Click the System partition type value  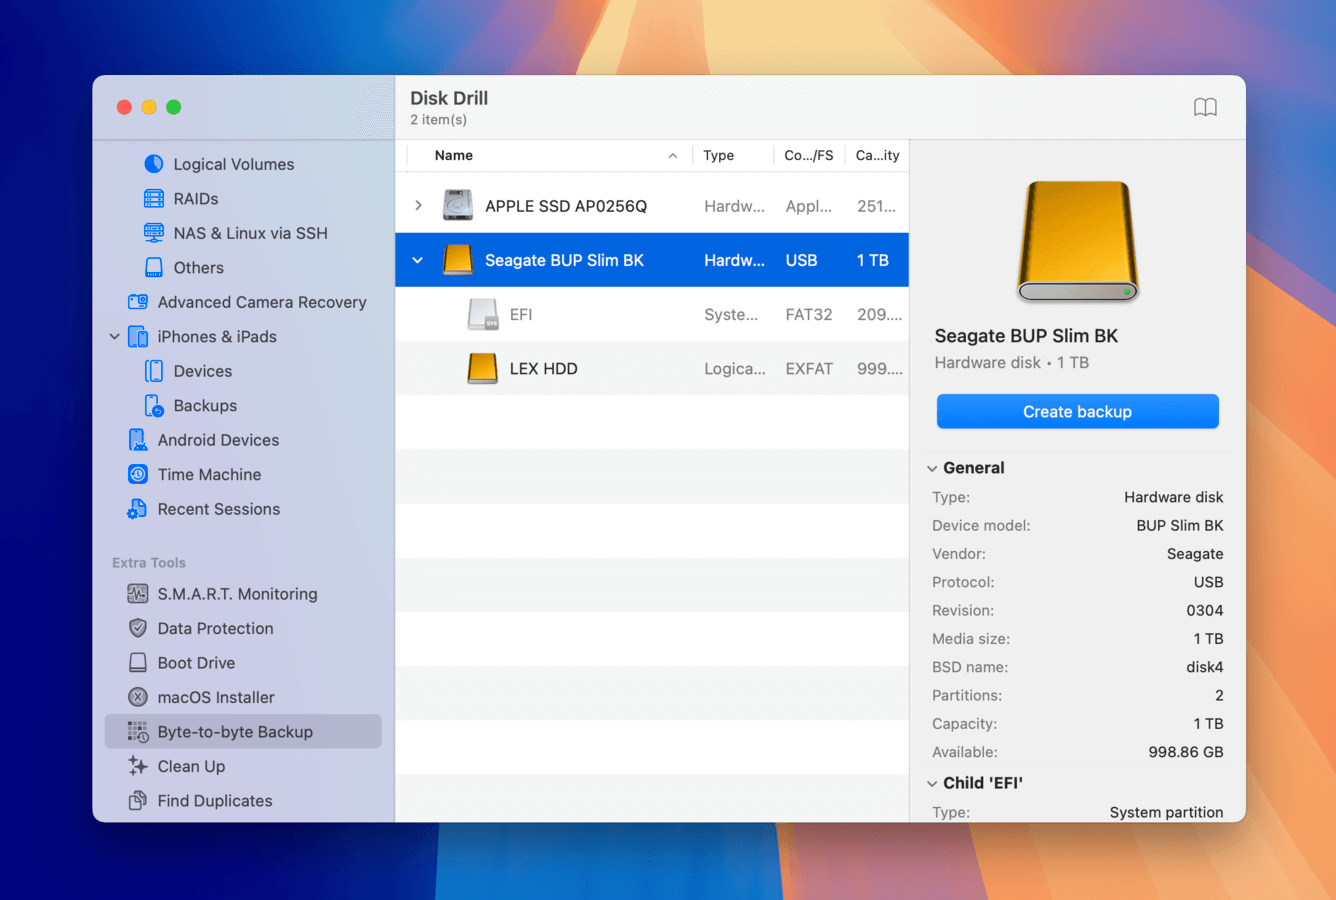point(1166,812)
